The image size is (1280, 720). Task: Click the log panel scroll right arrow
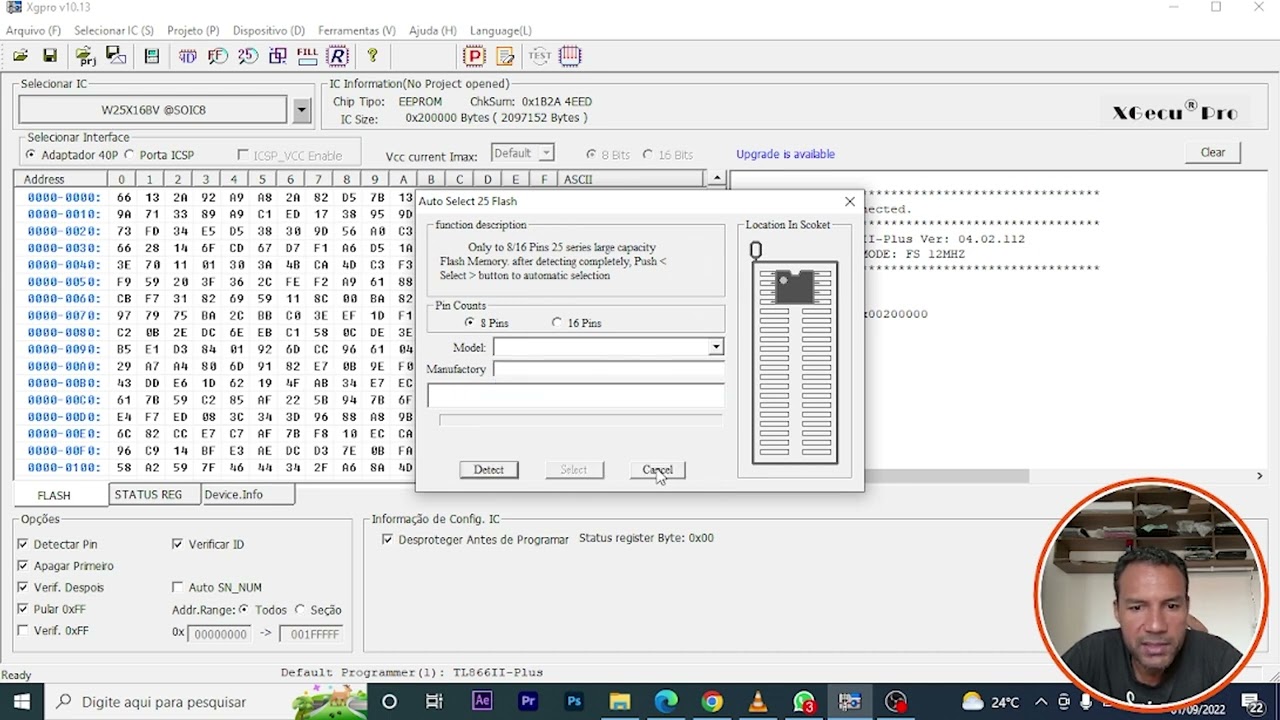click(1259, 476)
